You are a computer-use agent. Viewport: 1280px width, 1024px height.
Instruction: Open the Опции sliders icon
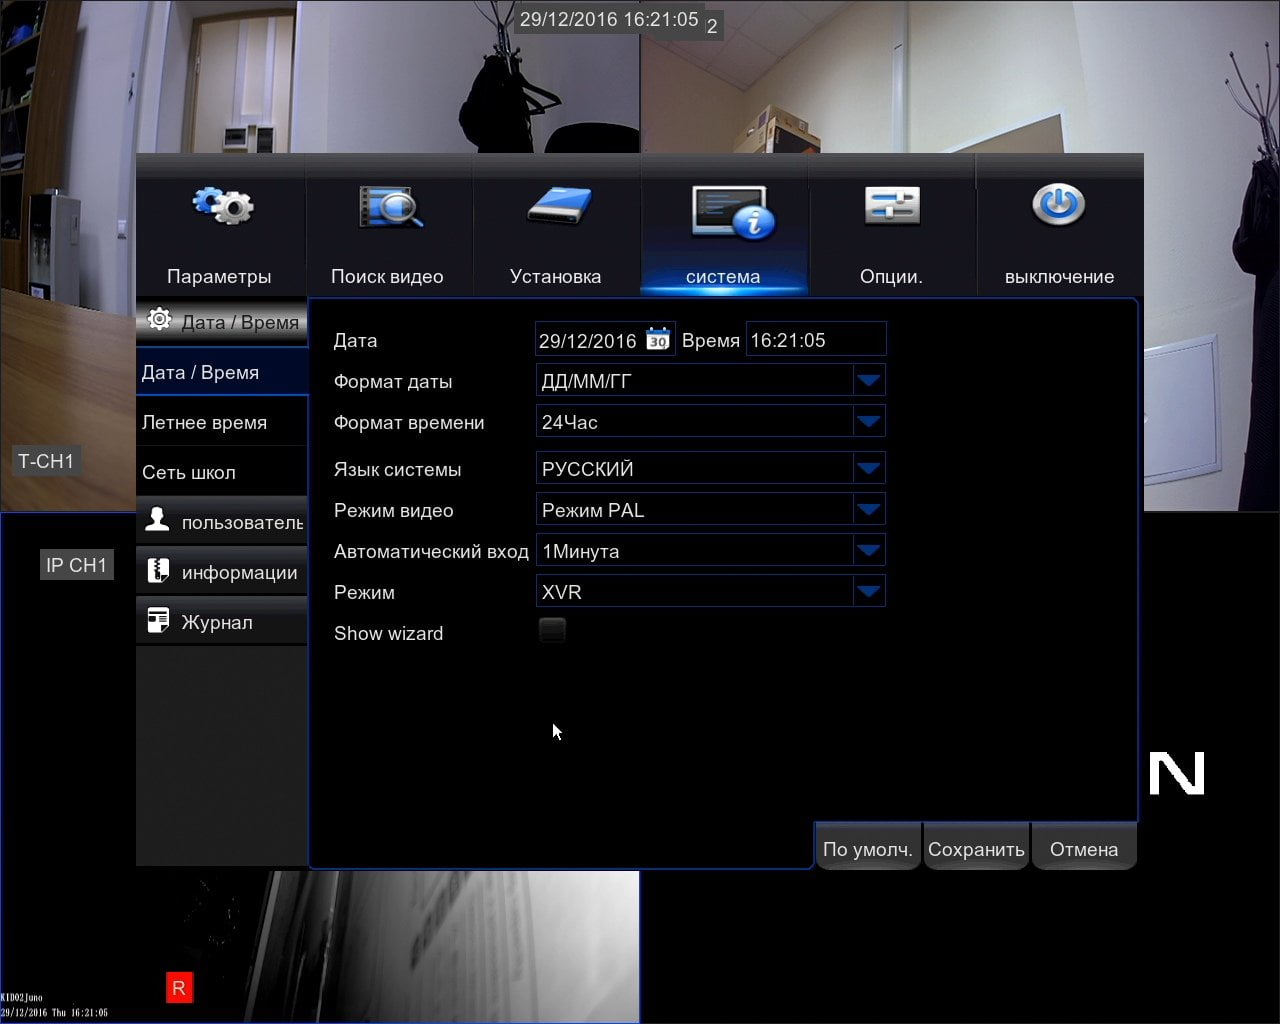[892, 206]
